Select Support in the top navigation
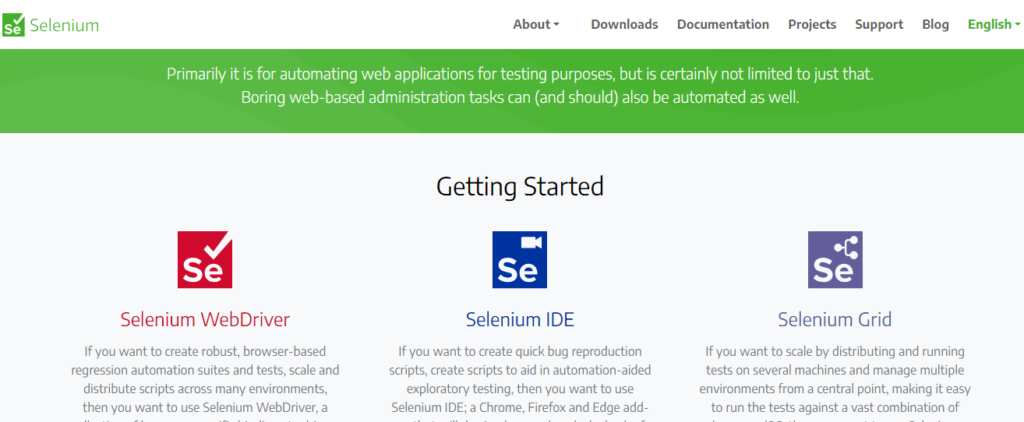This screenshot has width=1024, height=422. (879, 25)
